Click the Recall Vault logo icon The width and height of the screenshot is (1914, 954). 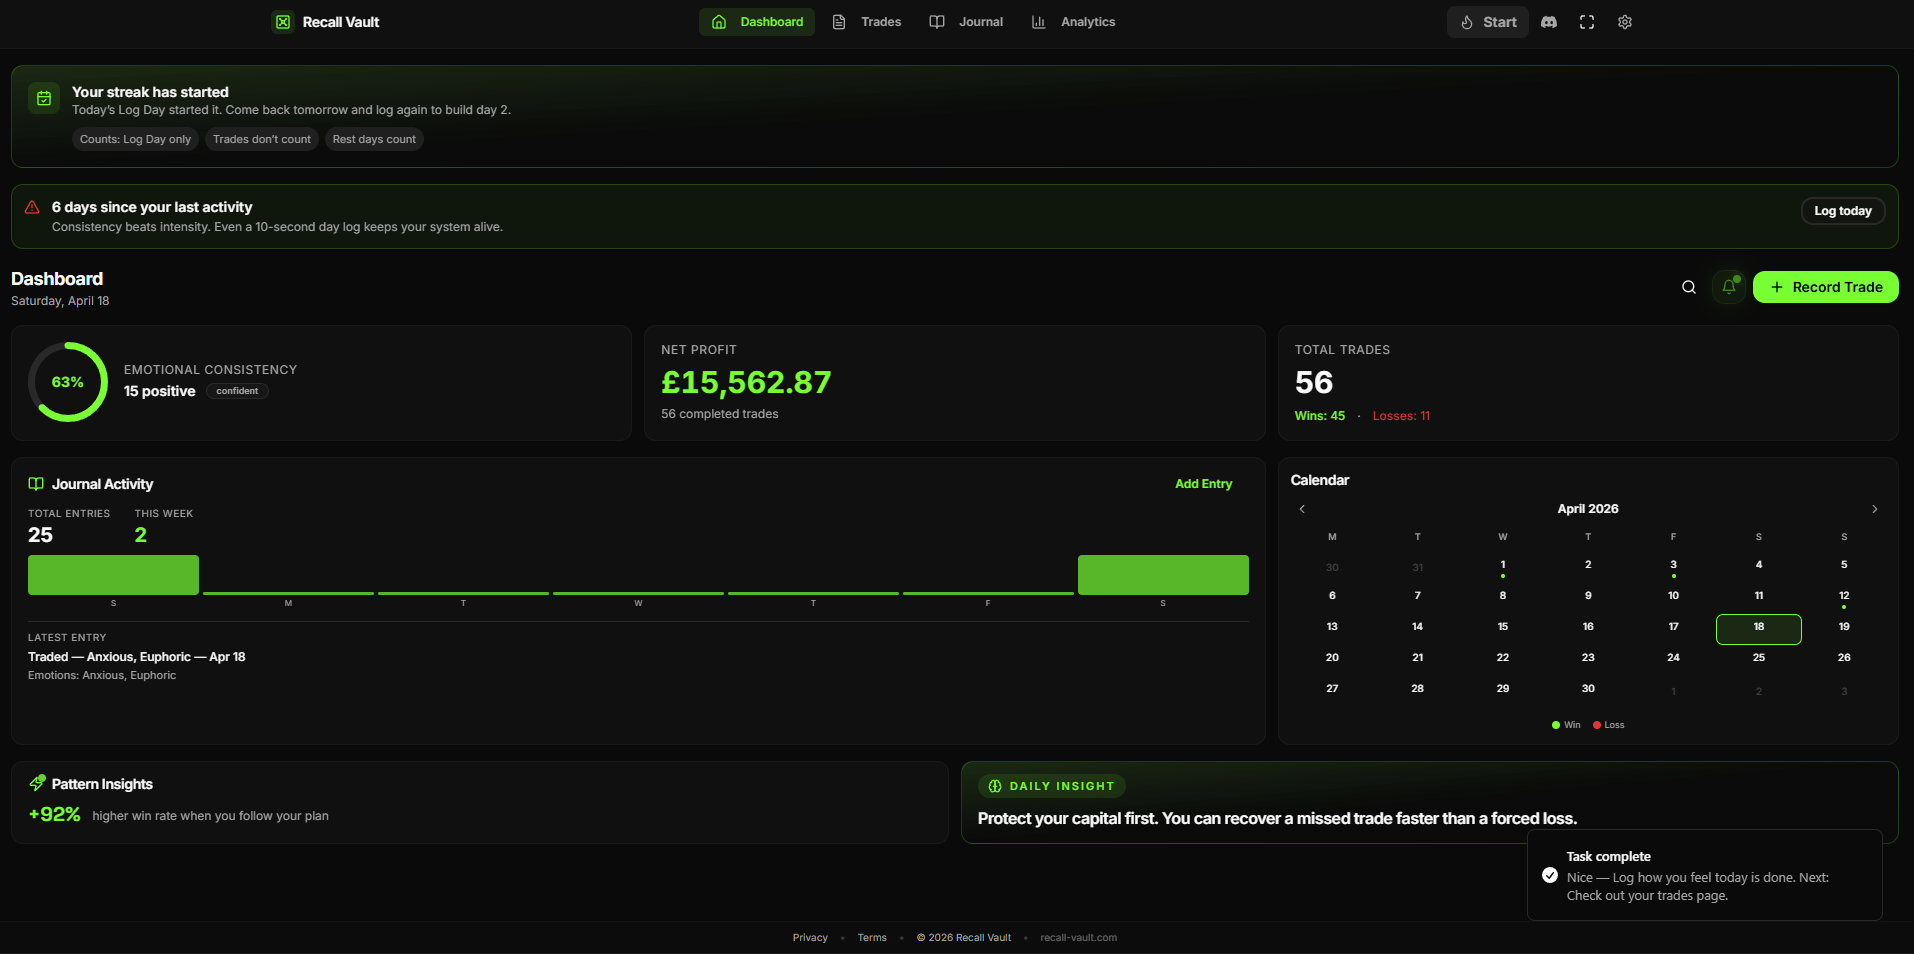tap(283, 22)
